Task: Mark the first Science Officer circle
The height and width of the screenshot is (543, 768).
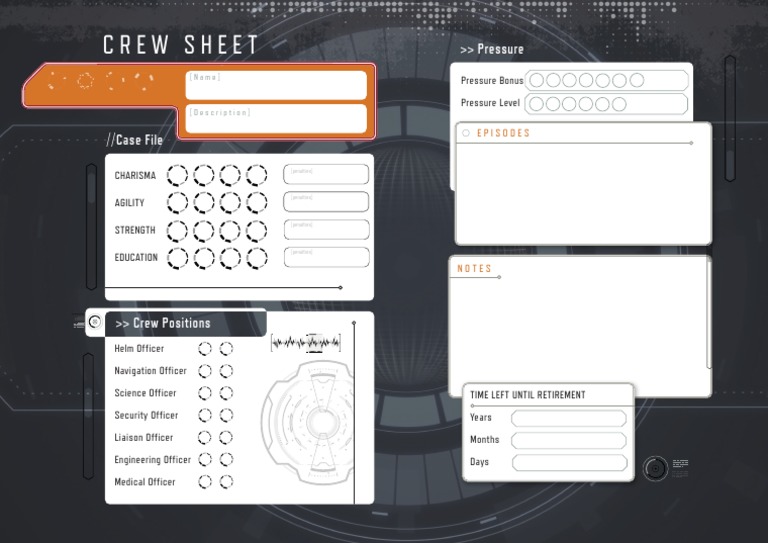Action: tap(205, 393)
